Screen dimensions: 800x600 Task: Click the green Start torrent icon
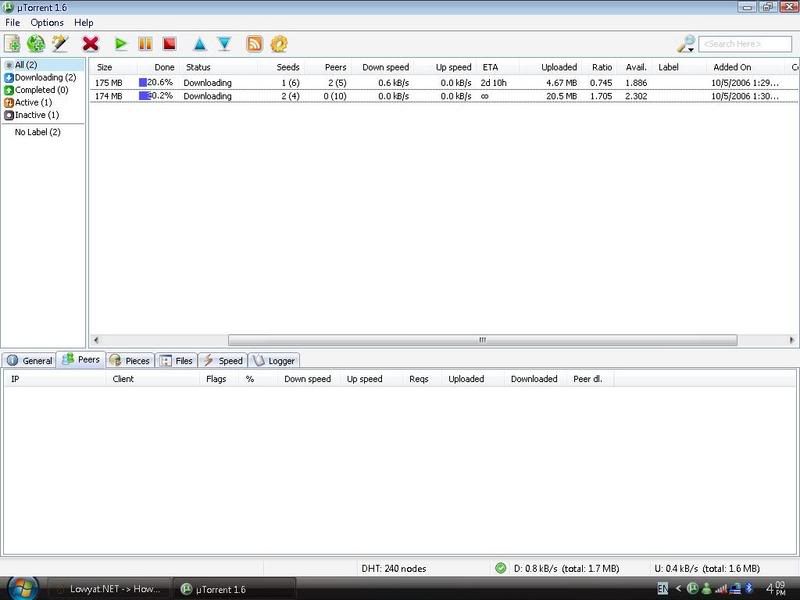tap(121, 44)
